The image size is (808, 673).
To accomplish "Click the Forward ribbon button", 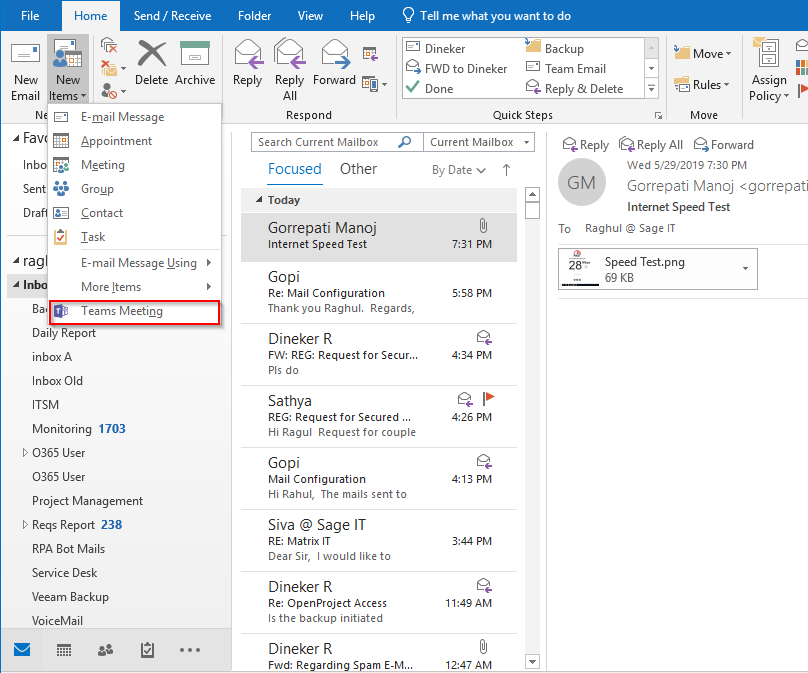I will pyautogui.click(x=334, y=63).
